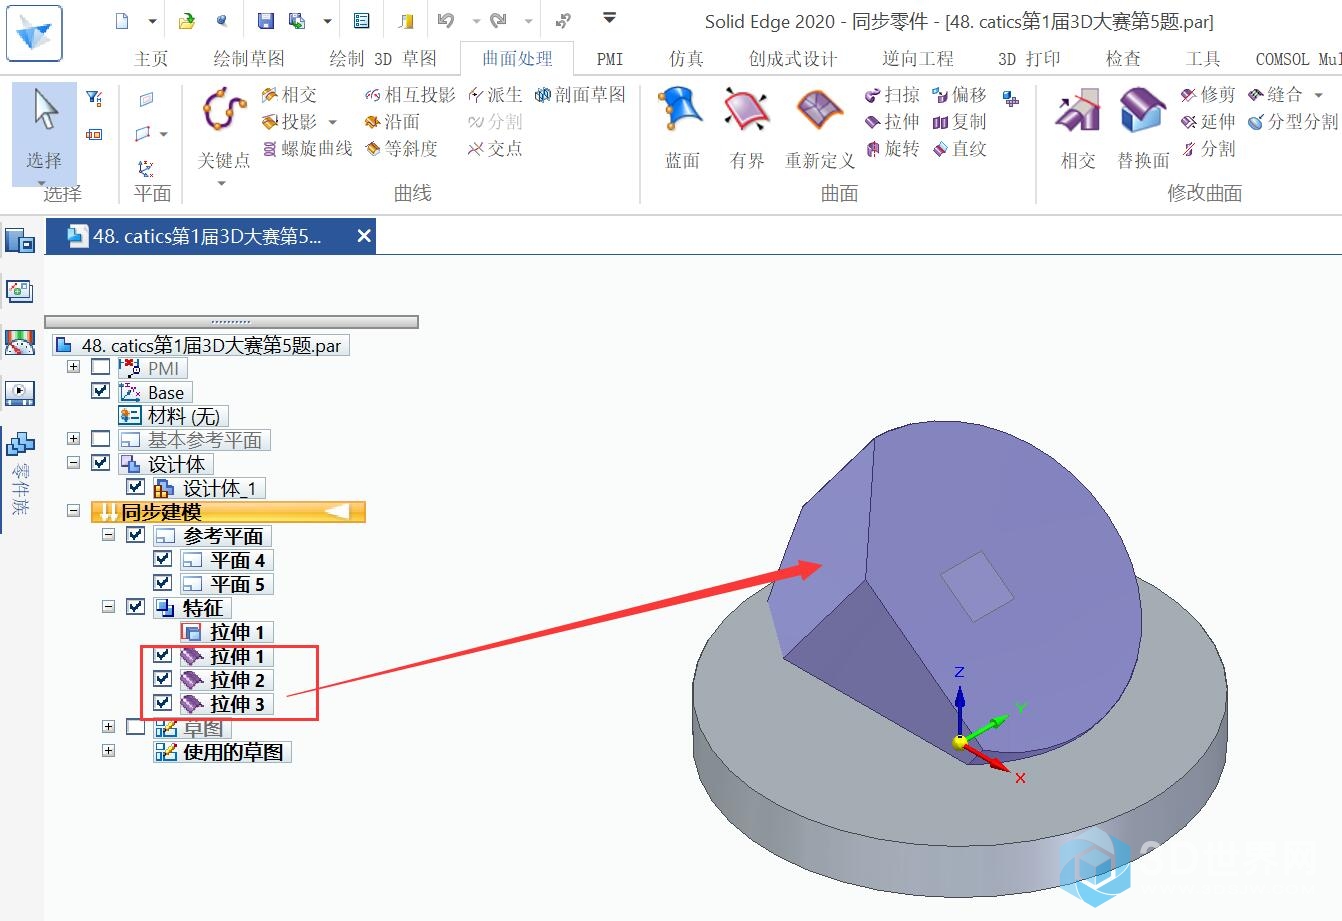Open the 替换面 replace face tool
Viewport: 1342px width, 921px height.
[x=1143, y=128]
